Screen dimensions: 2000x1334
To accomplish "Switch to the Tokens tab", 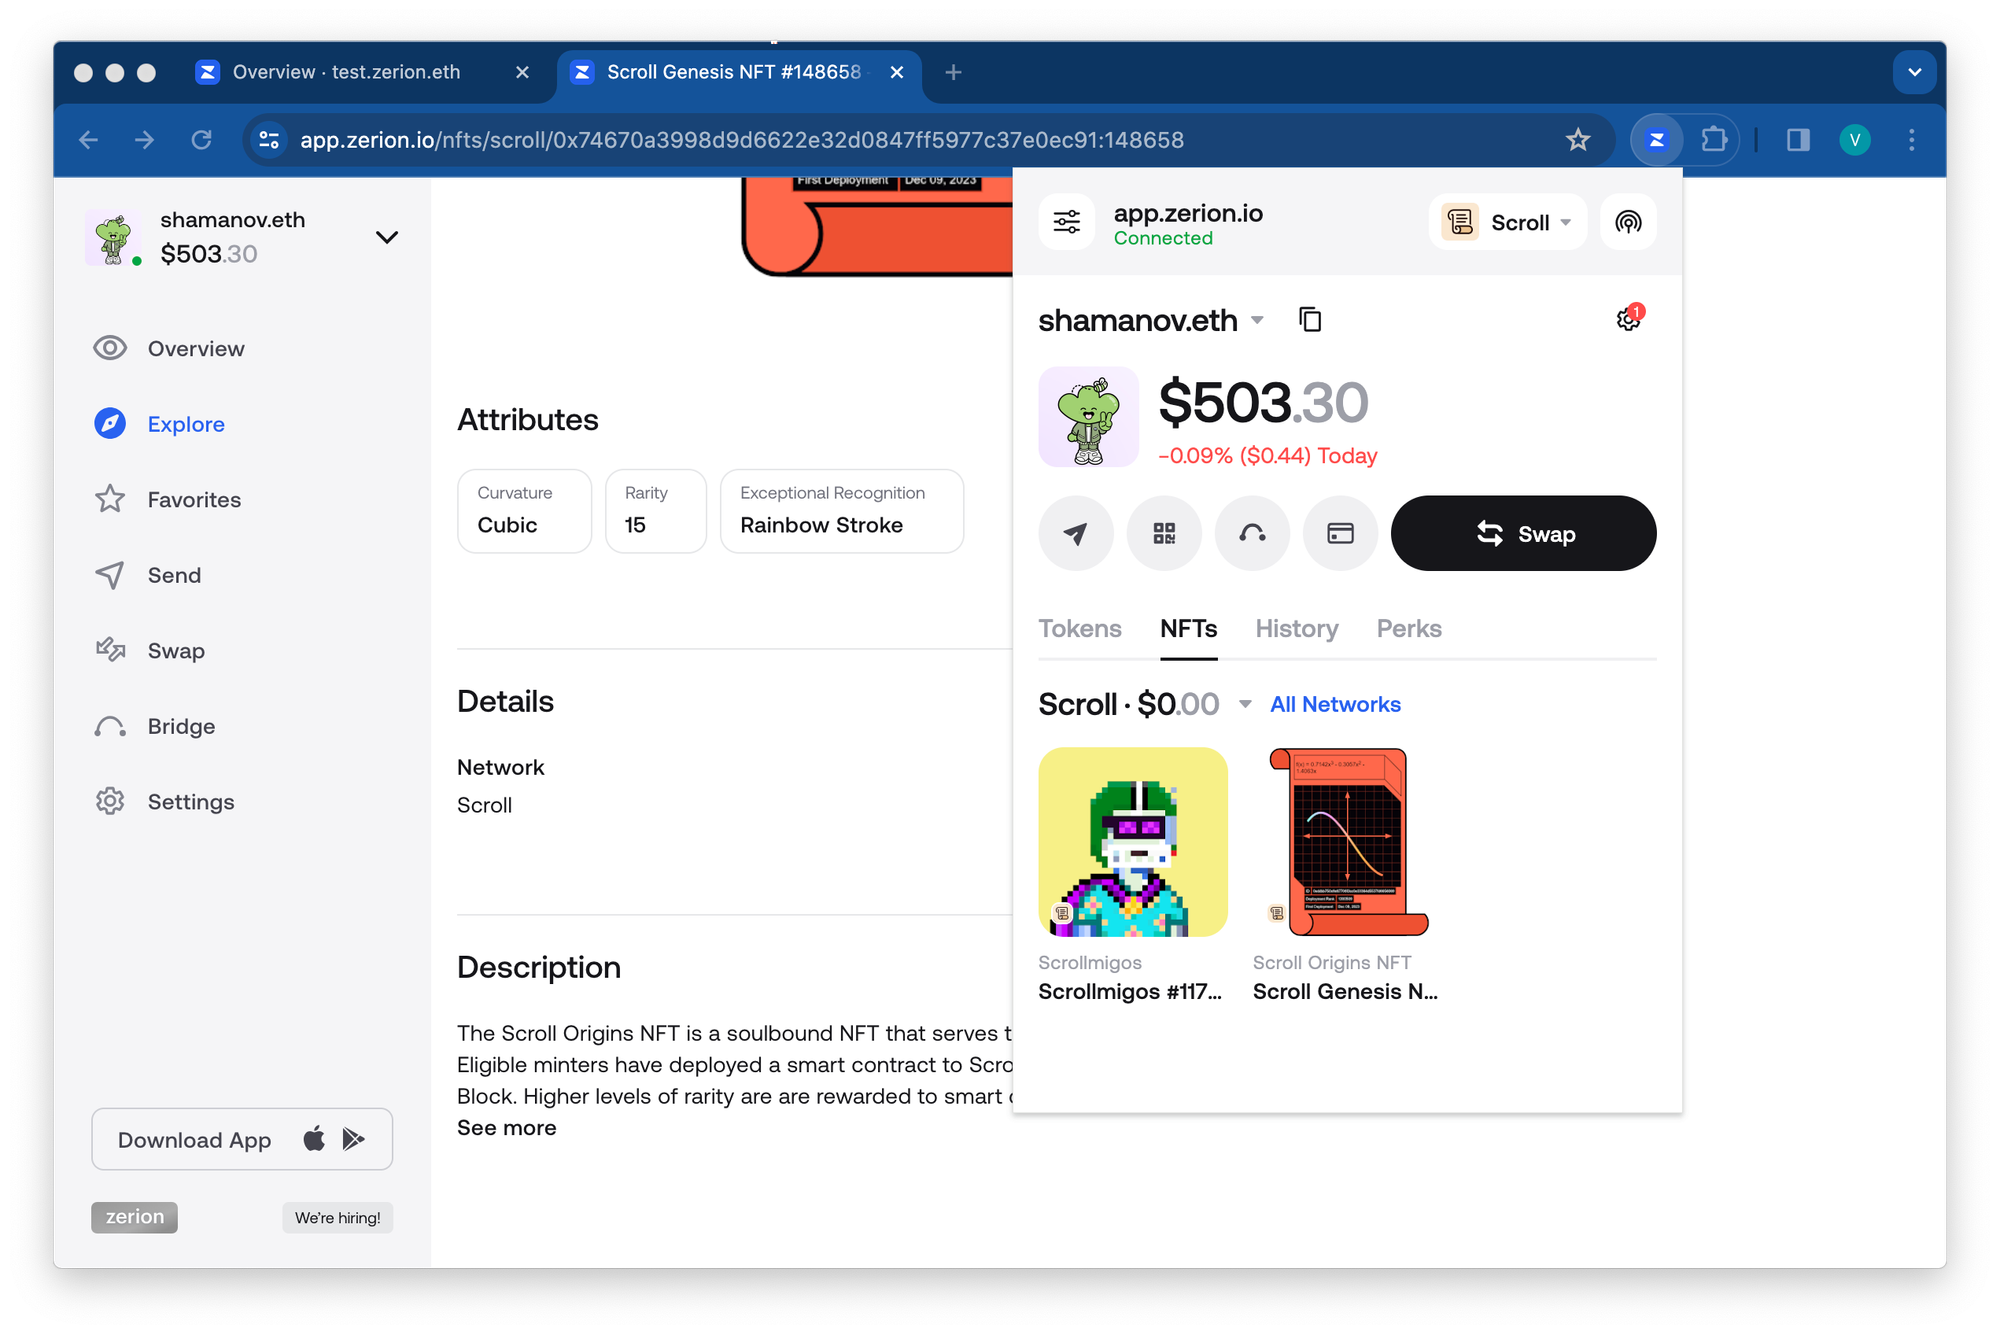I will (x=1080, y=629).
